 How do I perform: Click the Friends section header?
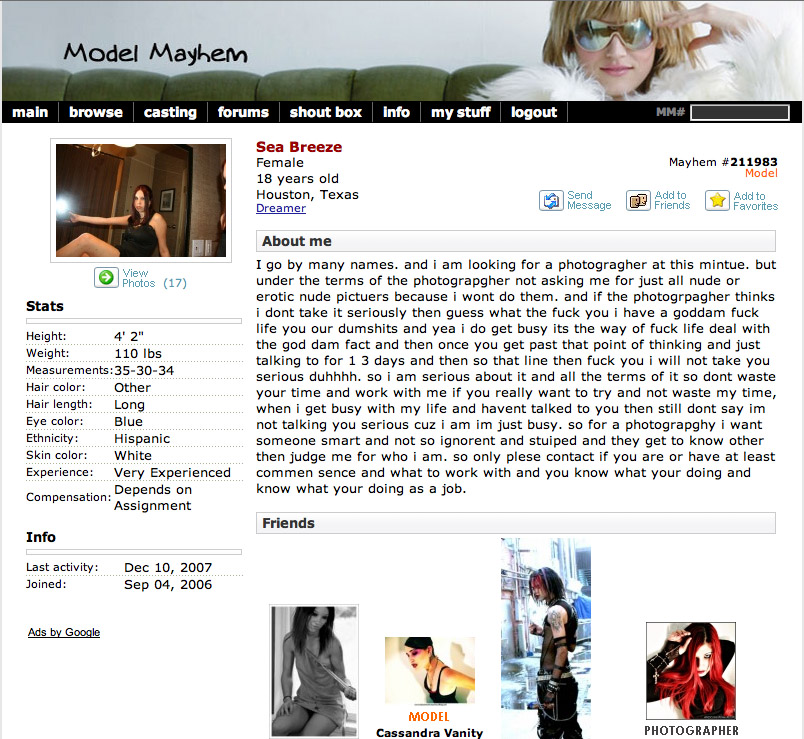[516, 523]
